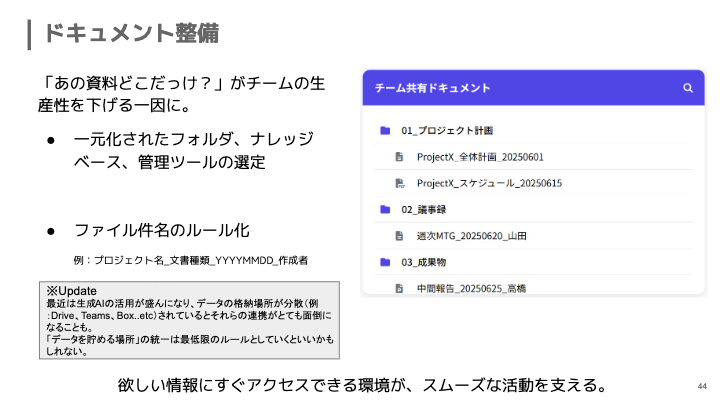Open the ProjectX_全体計画_20250601 file name
The width and height of the screenshot is (720, 405).
(482, 157)
